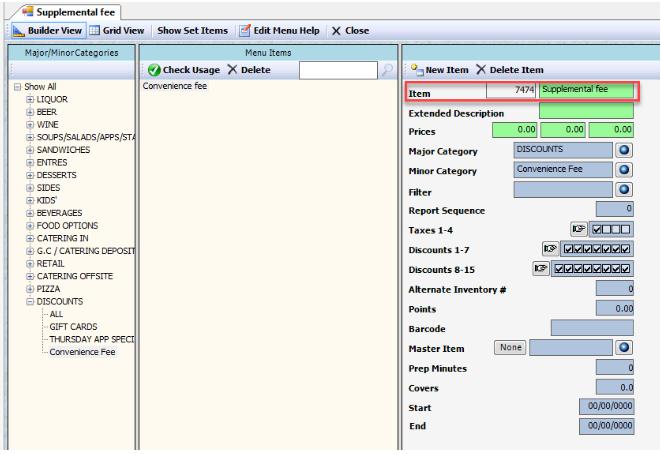Image resolution: width=661 pixels, height=455 pixels.
Task: Open Edit Menu Help
Action: pos(282,31)
